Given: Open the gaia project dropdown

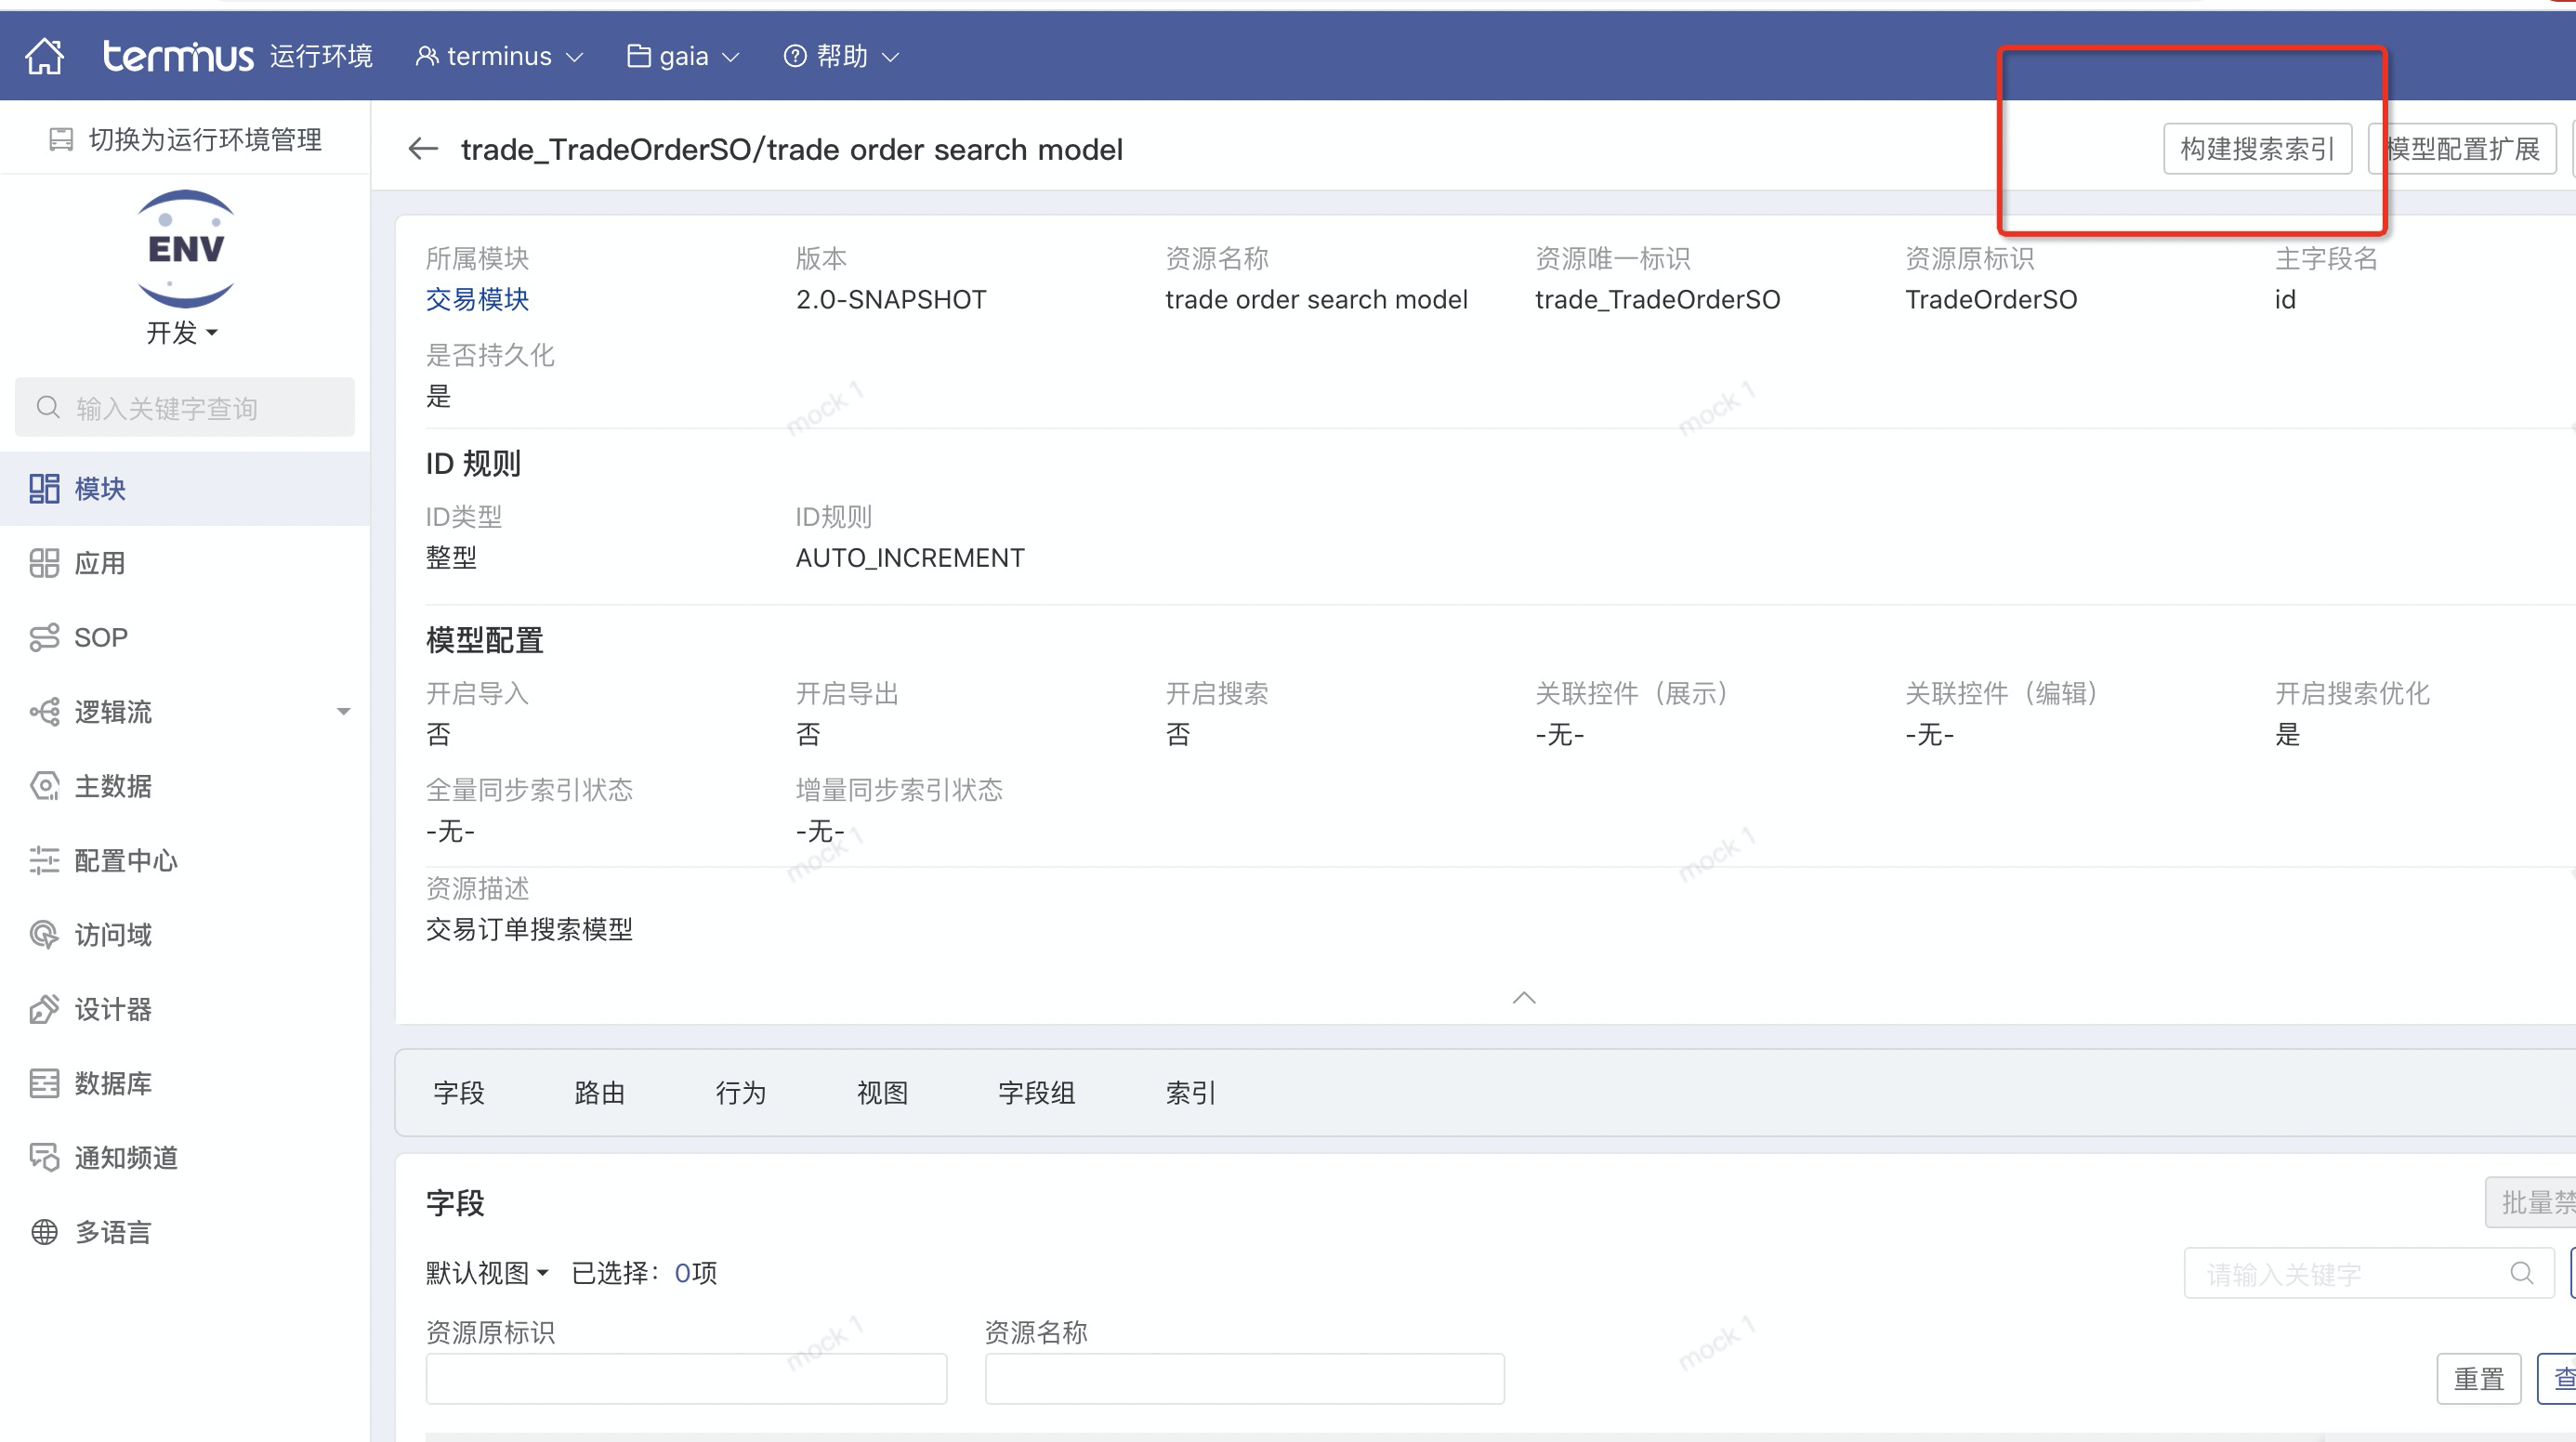Looking at the screenshot, I should point(683,56).
